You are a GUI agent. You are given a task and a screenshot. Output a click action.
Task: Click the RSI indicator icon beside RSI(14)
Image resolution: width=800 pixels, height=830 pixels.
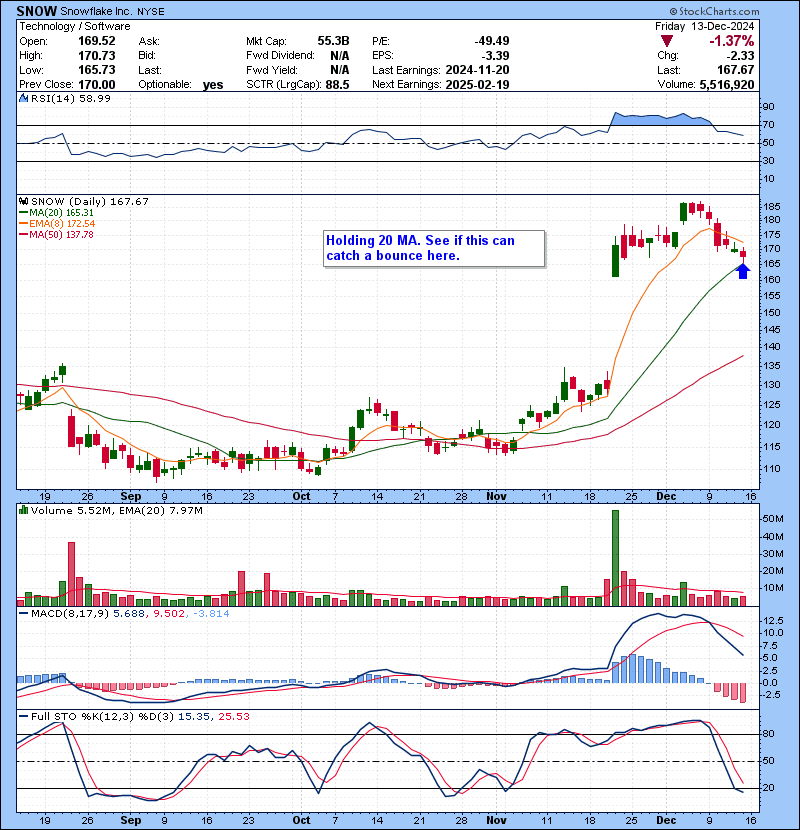pyautogui.click(x=23, y=98)
